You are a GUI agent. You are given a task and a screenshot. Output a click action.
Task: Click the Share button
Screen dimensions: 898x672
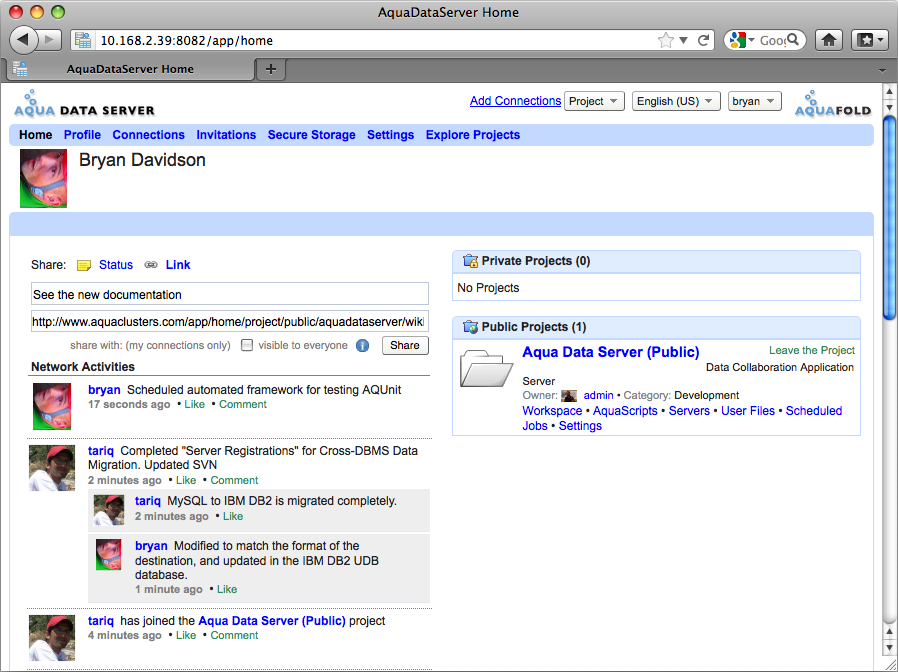point(405,345)
